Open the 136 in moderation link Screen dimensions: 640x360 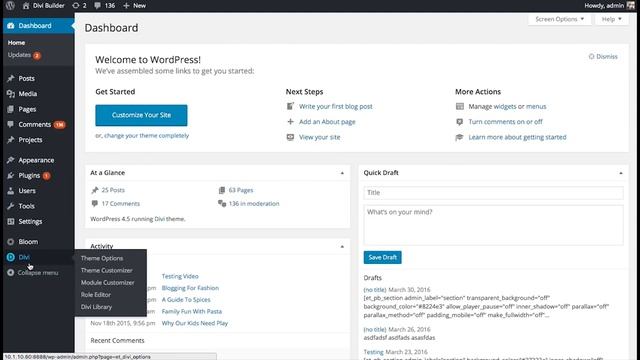(x=254, y=204)
